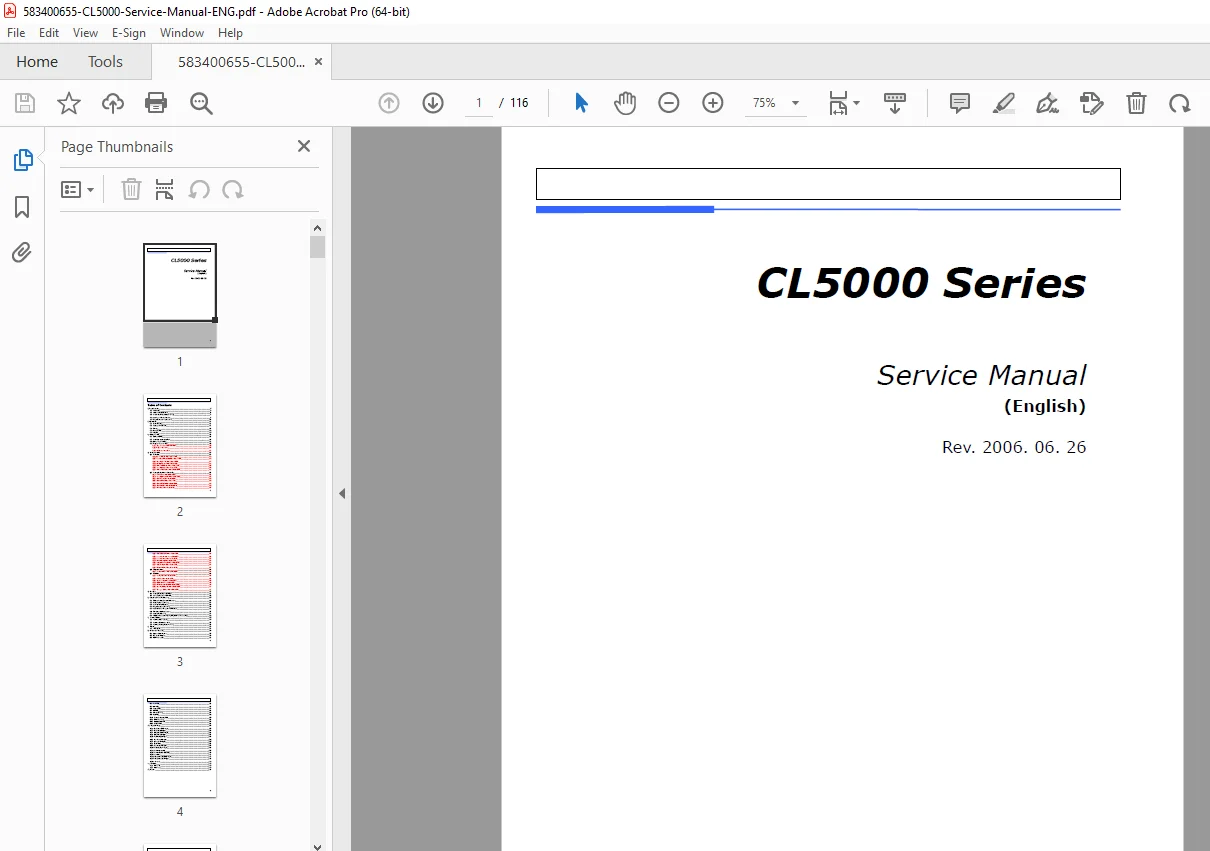The height and width of the screenshot is (851, 1210).
Task: Click the Save file icon
Action: (x=25, y=103)
